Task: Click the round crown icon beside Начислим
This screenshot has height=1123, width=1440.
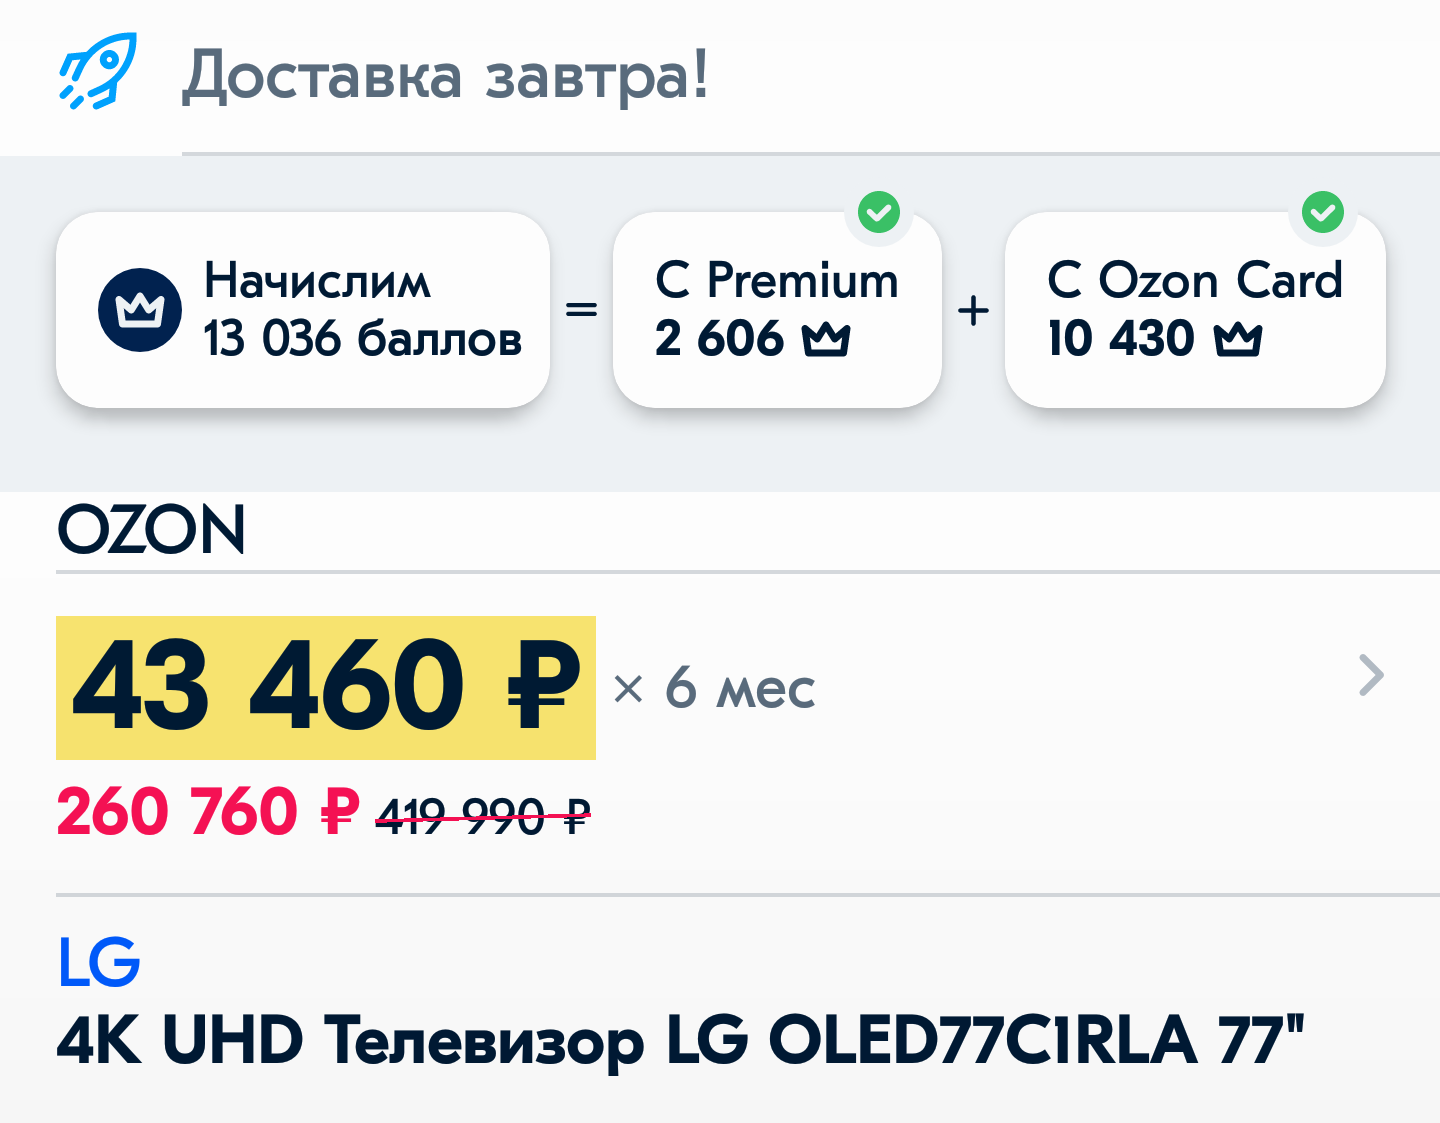Action: [x=140, y=310]
